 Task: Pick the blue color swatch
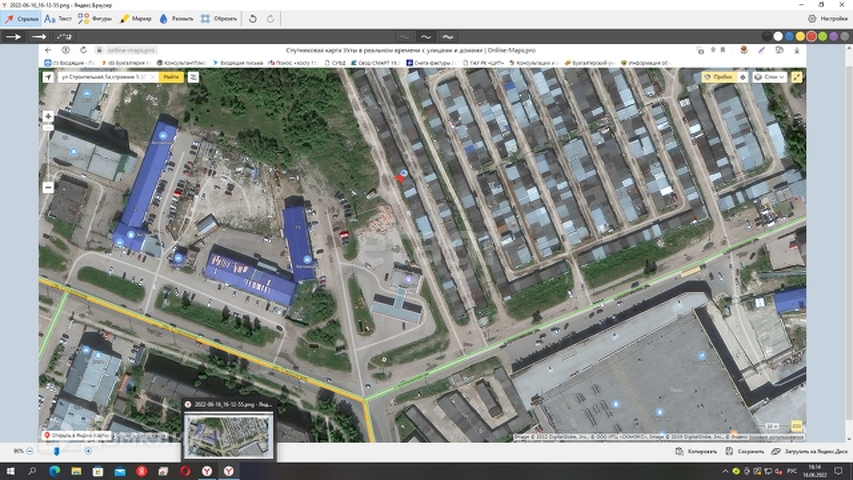791,36
